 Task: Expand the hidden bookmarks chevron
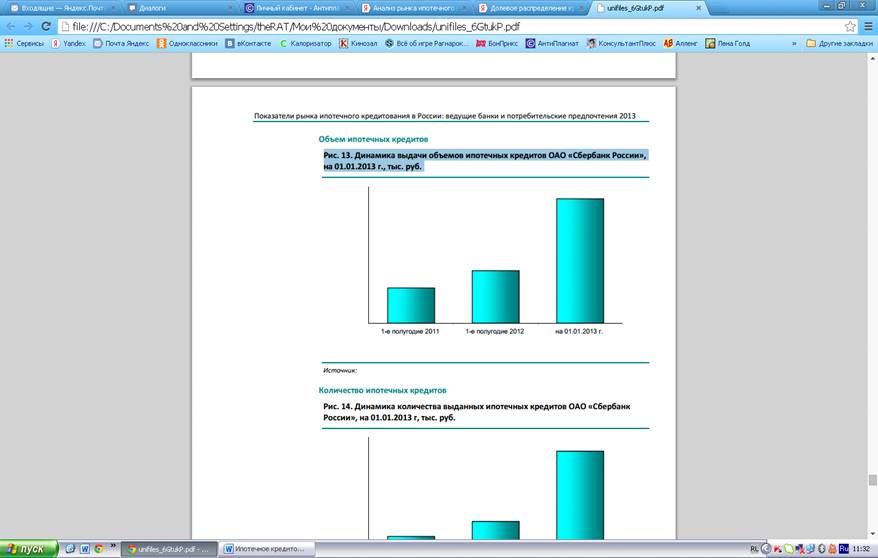pos(796,43)
